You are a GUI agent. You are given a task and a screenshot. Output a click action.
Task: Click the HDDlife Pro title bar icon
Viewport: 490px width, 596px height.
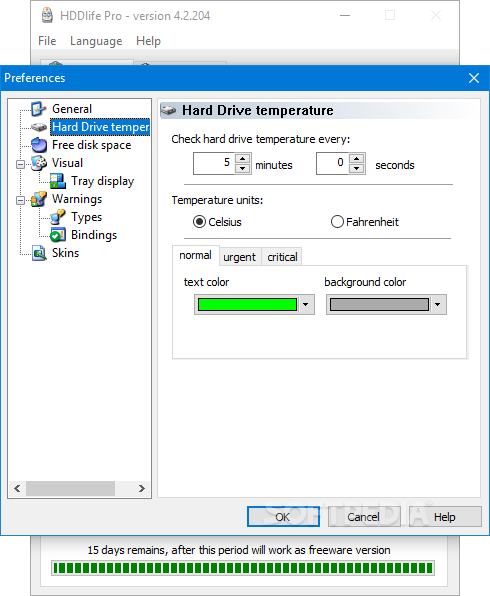[x=47, y=16]
